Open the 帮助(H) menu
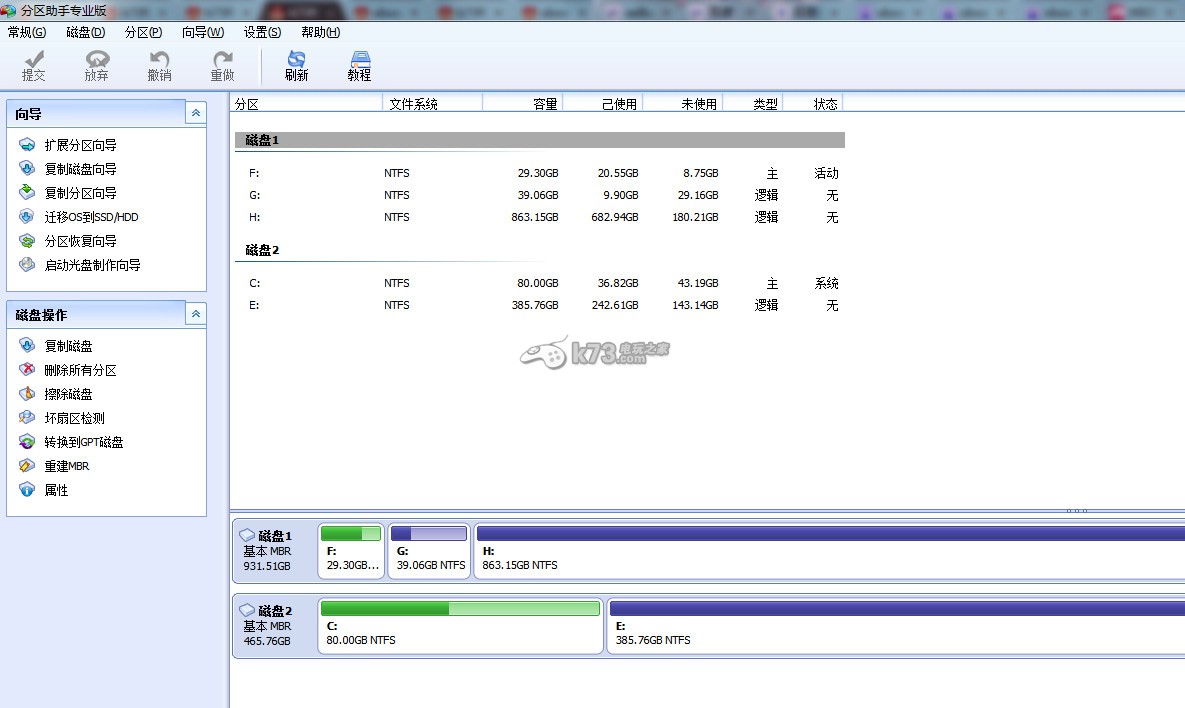Viewport: 1185px width, 708px height. tap(320, 32)
